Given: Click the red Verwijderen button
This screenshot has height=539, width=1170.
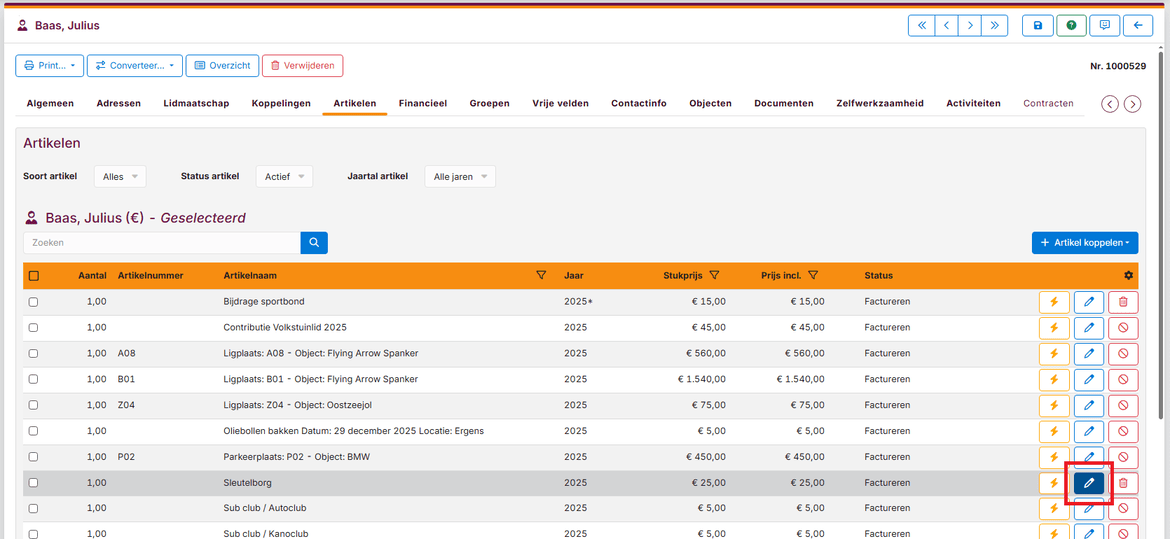Looking at the screenshot, I should tap(302, 66).
